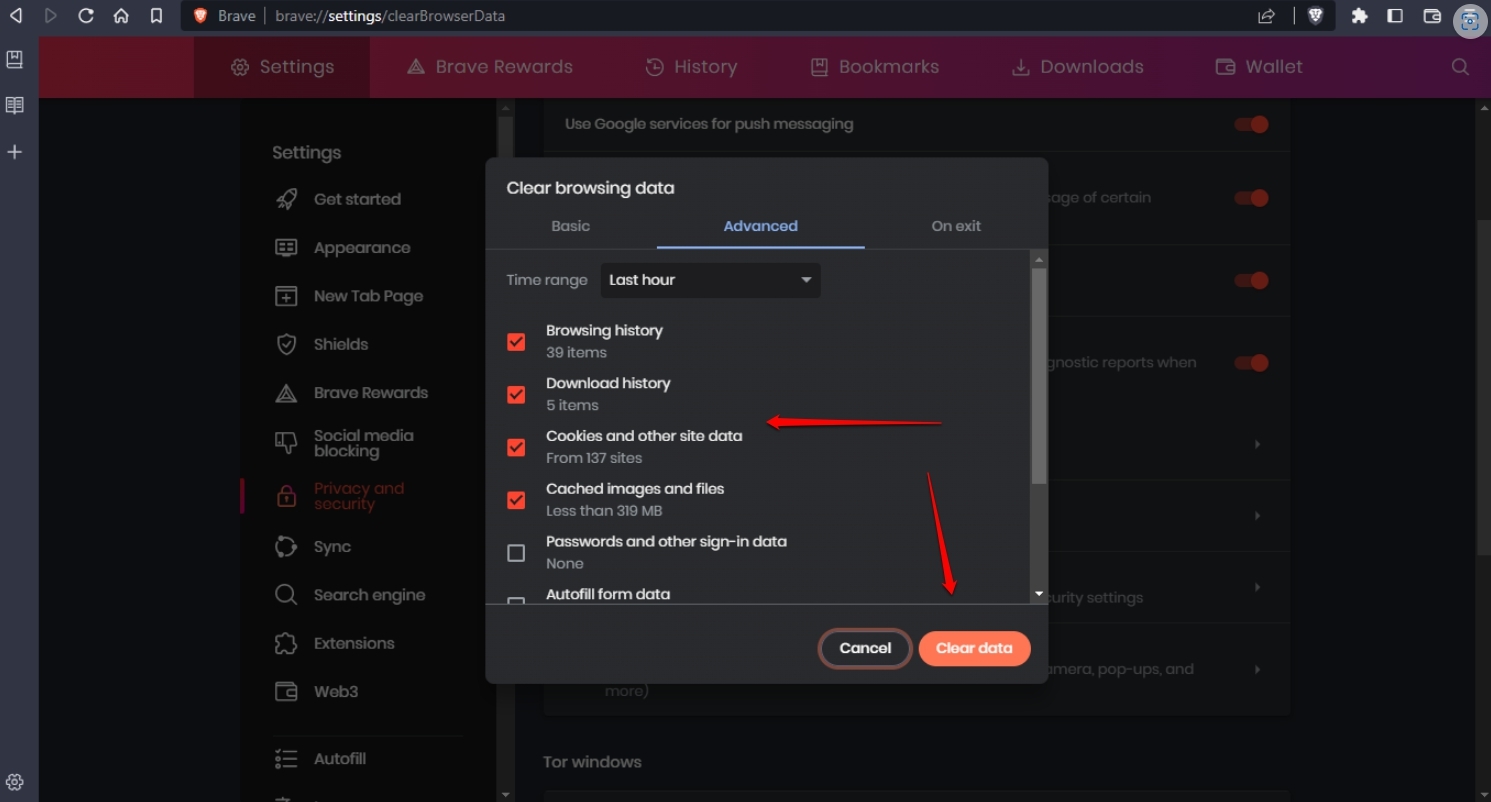Viewport: 1491px width, 802px height.
Task: Open Search engine settings section
Action: click(369, 595)
